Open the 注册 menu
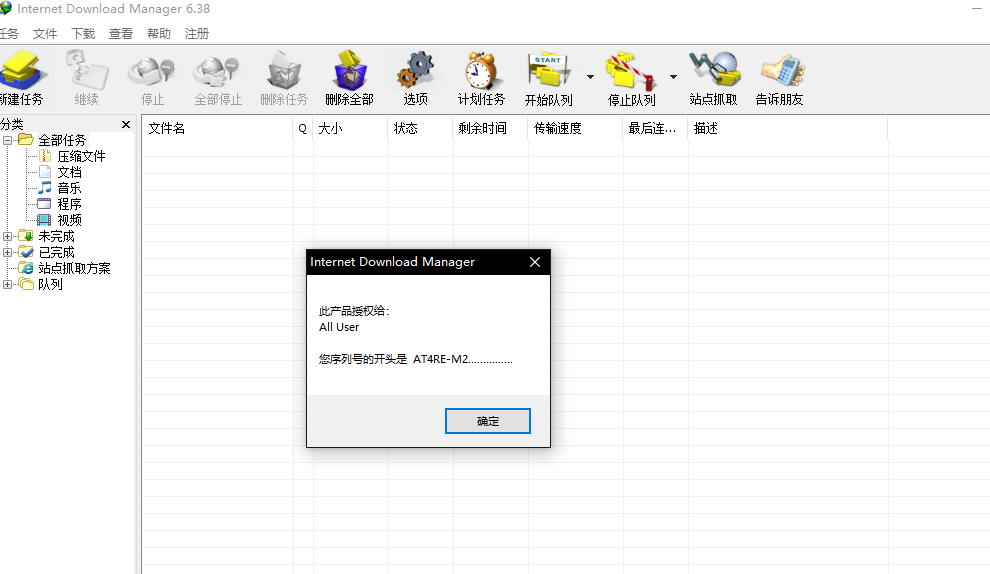Viewport: 990px width, 574px height. point(196,33)
